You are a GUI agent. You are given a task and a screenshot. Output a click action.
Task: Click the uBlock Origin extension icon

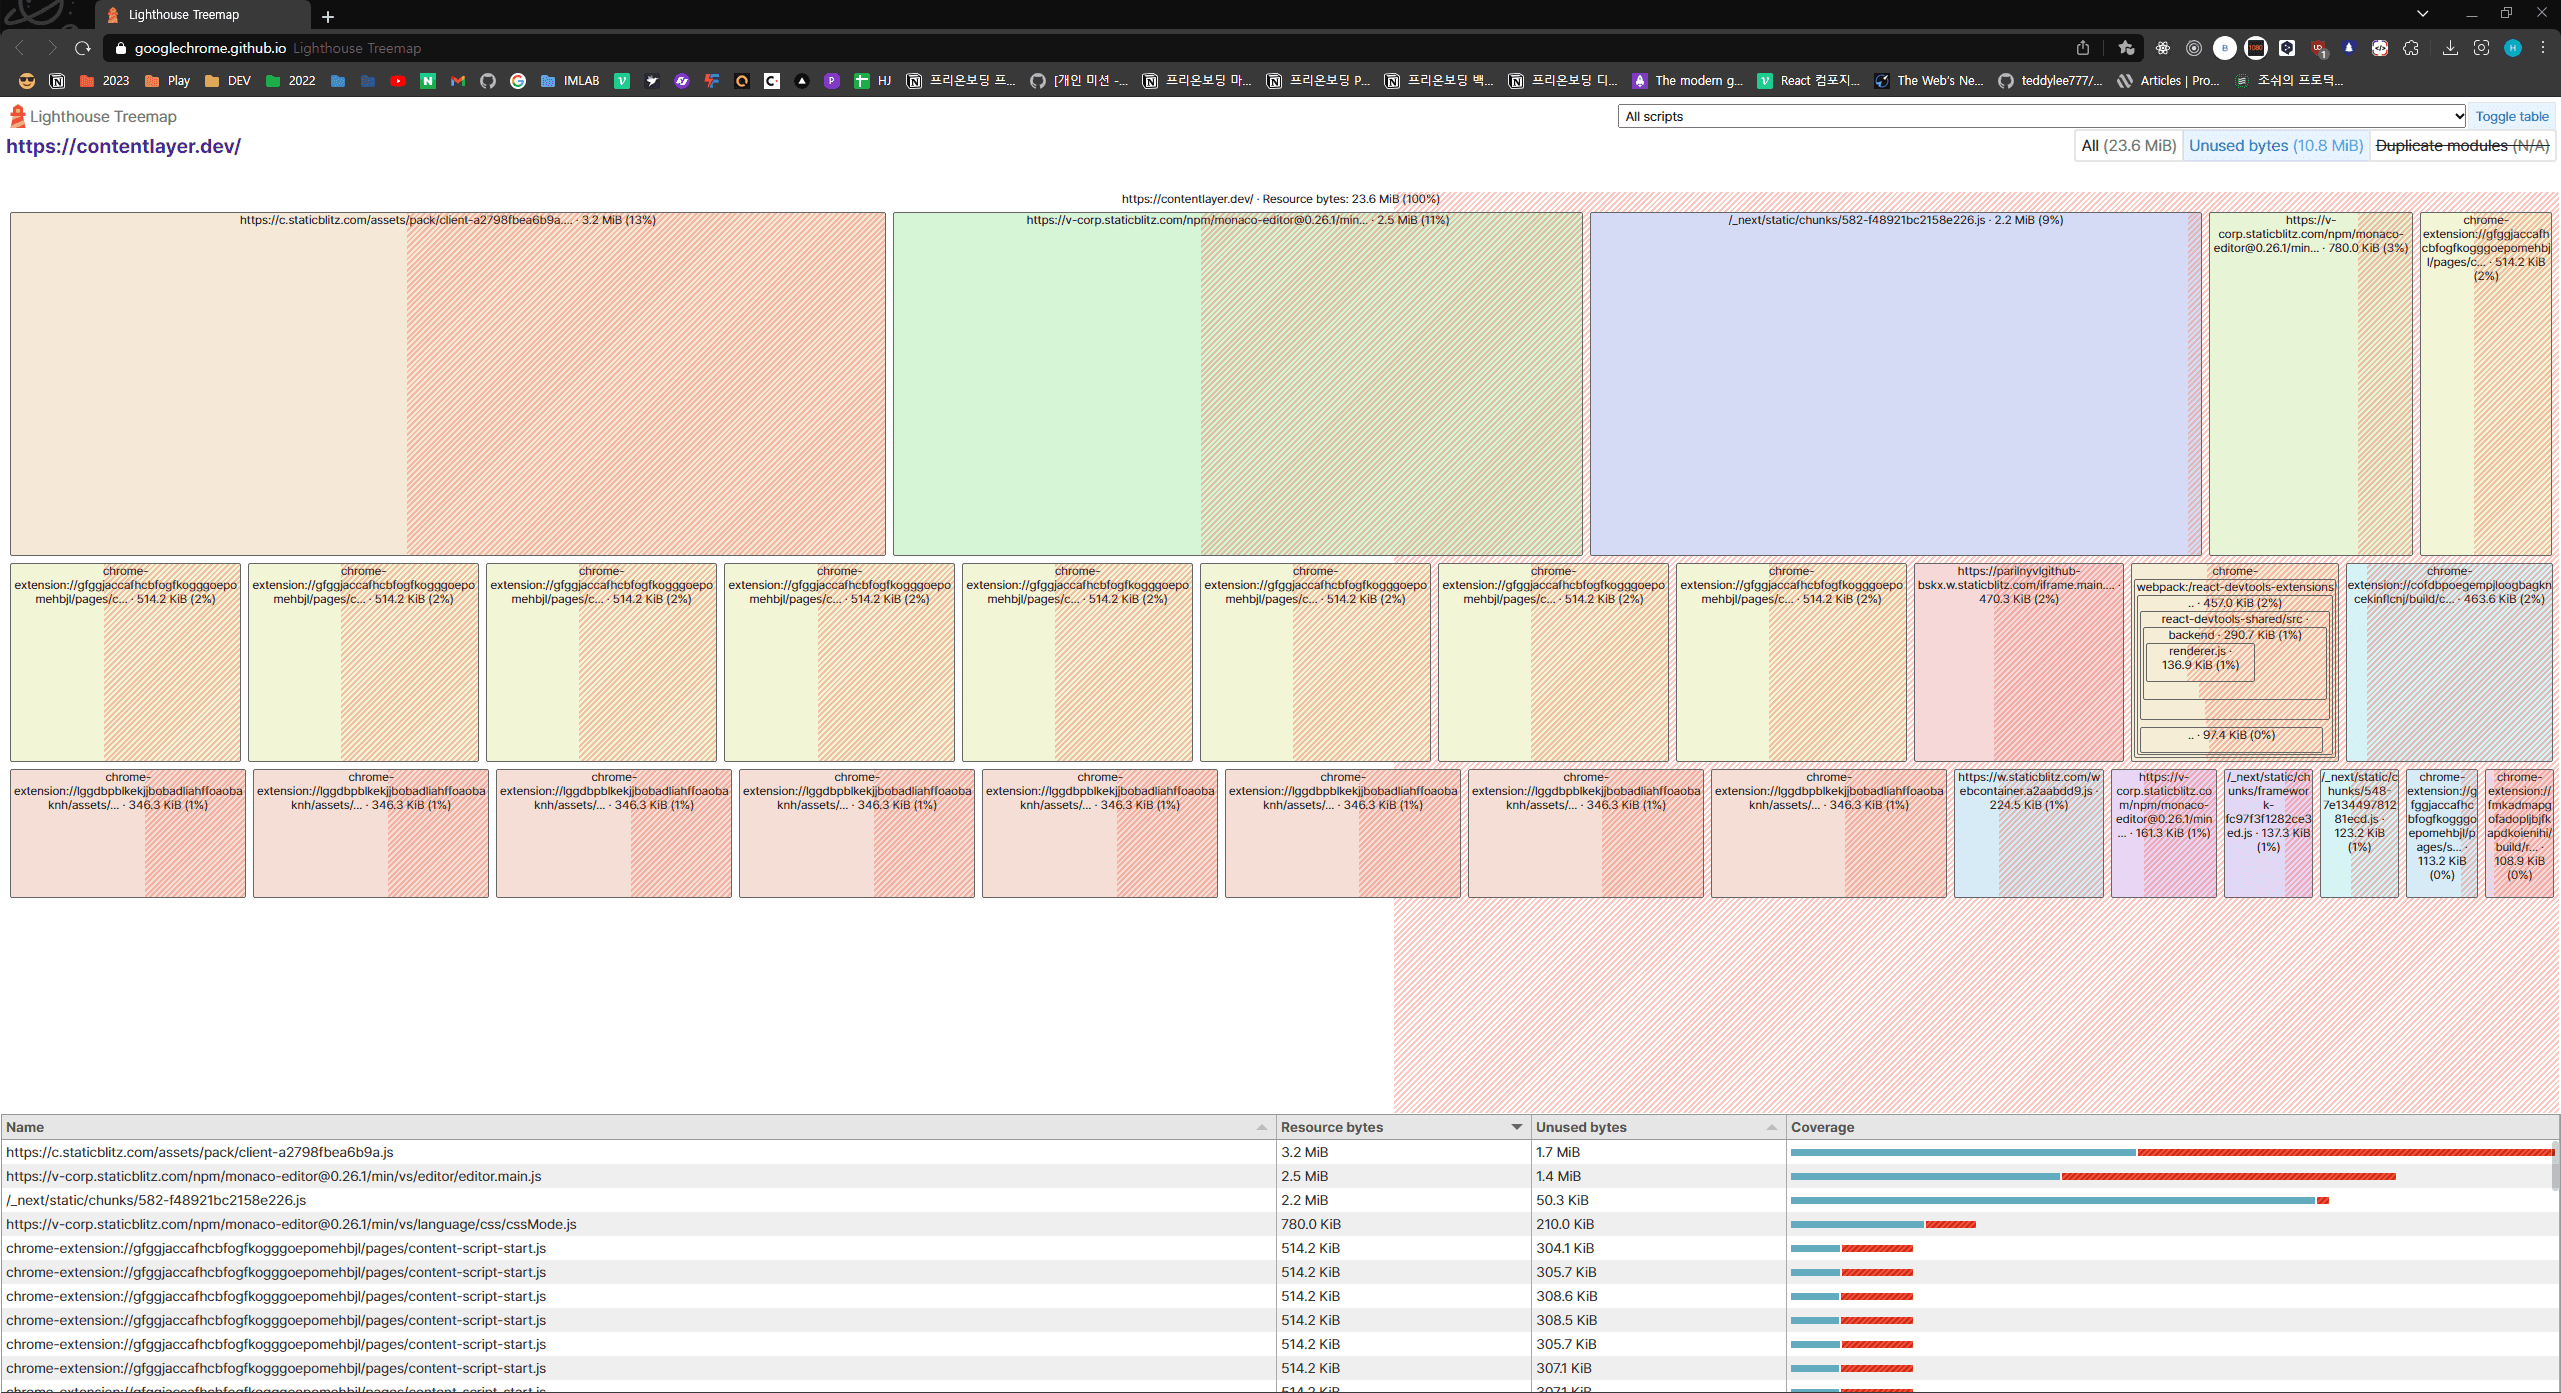point(2318,48)
